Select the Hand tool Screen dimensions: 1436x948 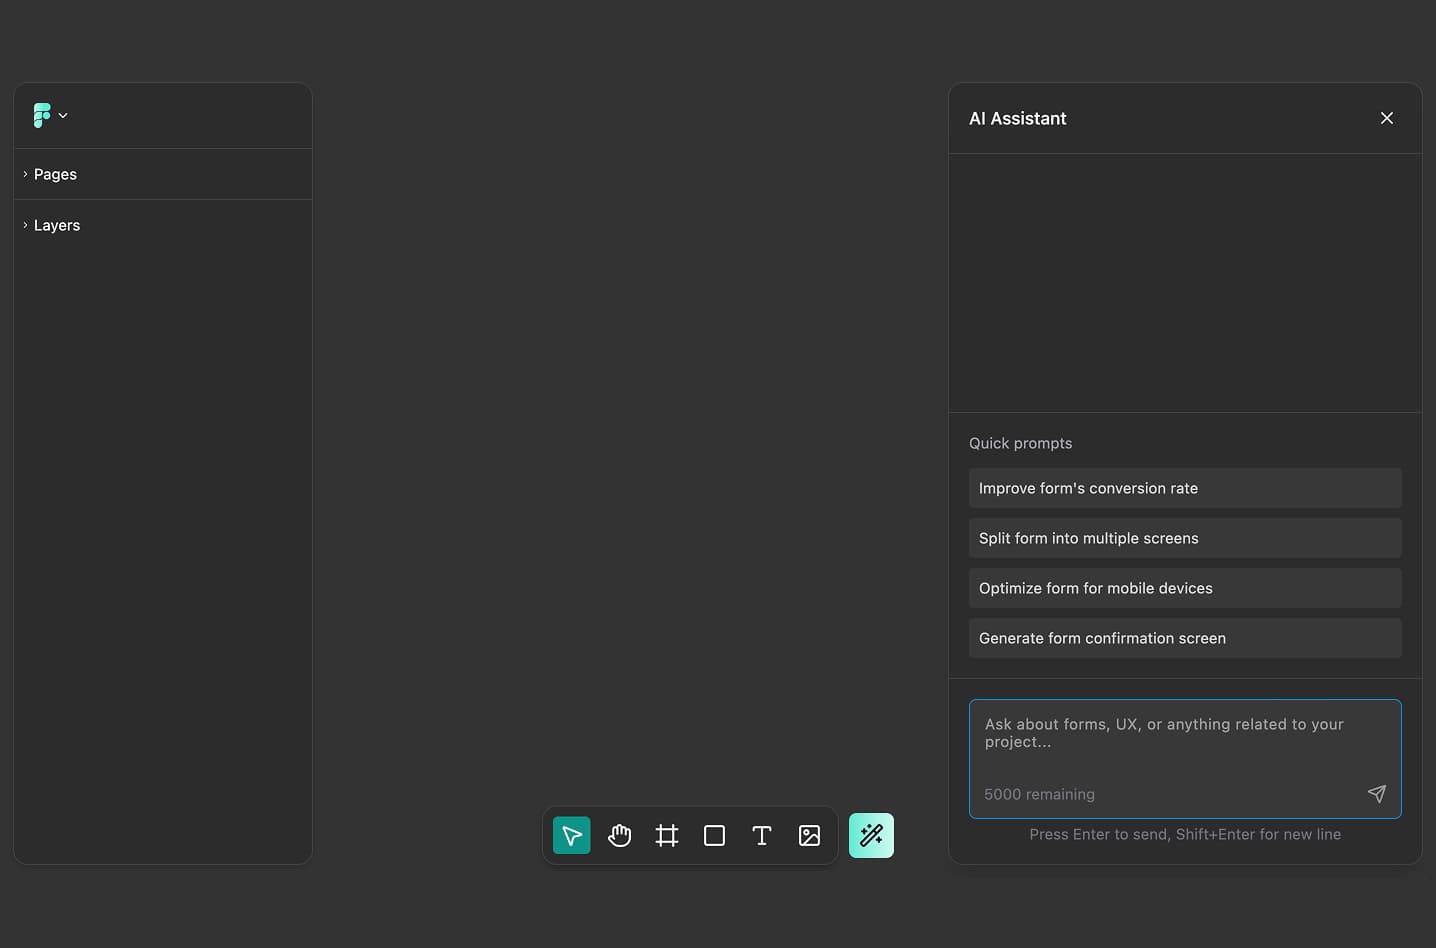coord(619,835)
